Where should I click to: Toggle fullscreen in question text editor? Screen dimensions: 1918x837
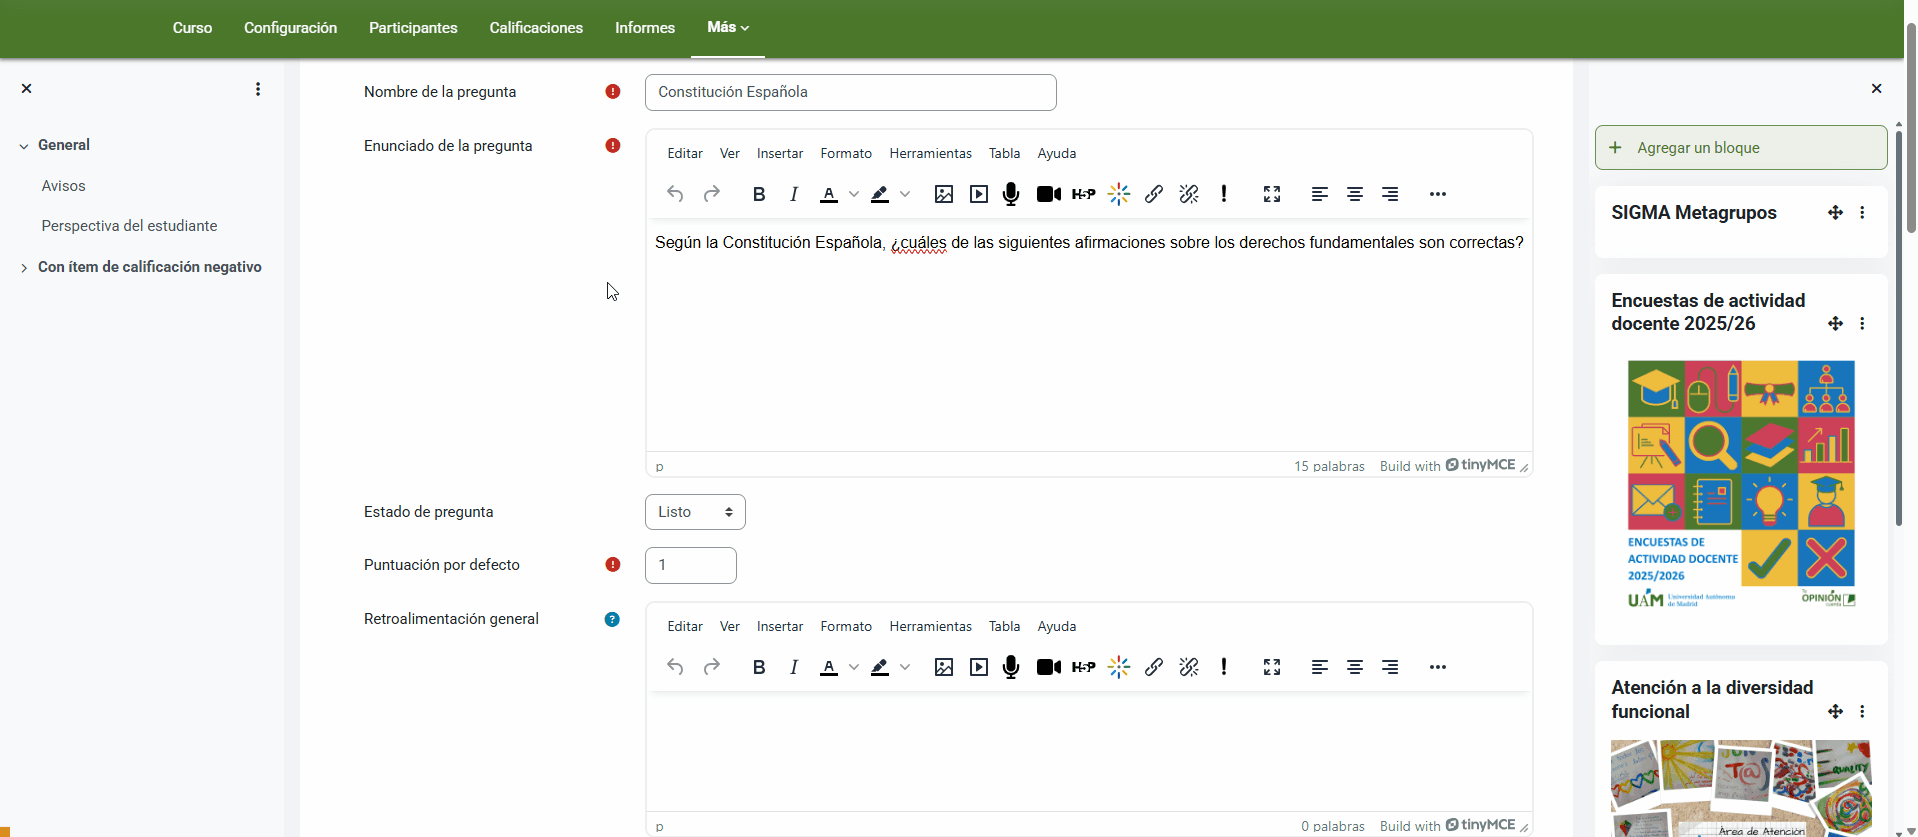coord(1271,194)
